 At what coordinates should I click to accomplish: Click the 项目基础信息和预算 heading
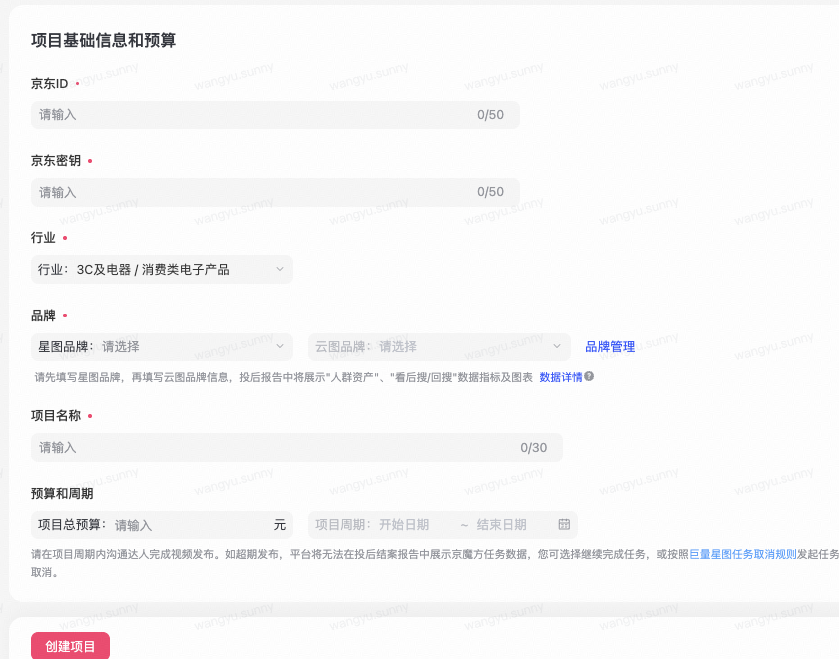pyautogui.click(x=103, y=40)
